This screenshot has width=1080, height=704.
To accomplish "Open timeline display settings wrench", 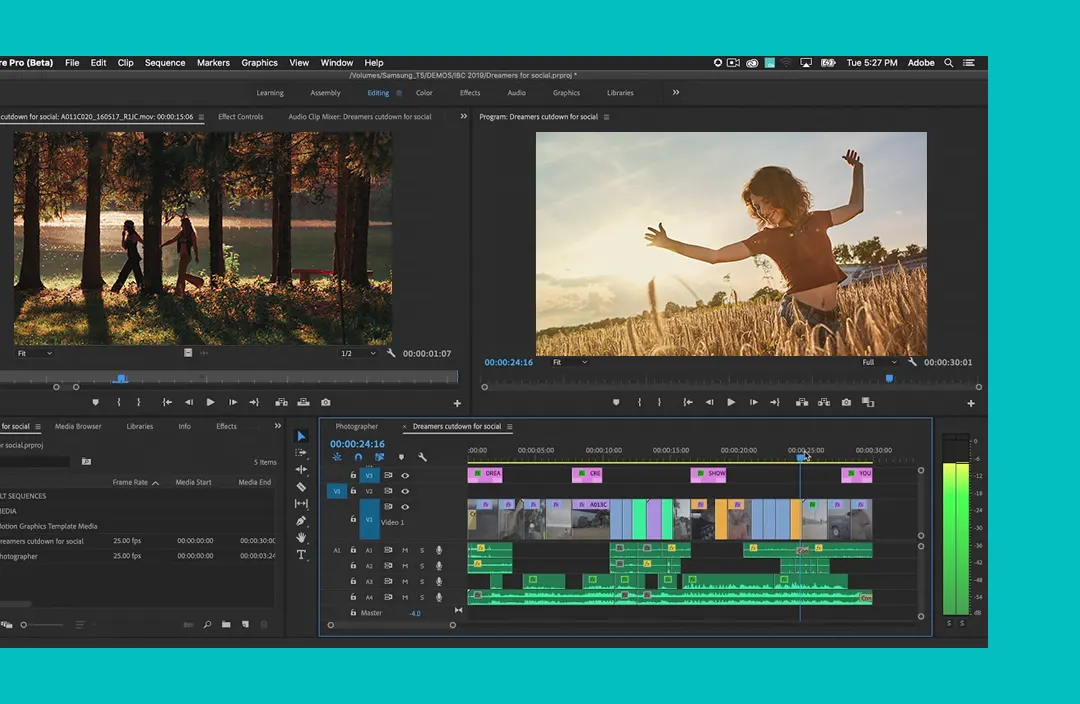I will (x=422, y=457).
